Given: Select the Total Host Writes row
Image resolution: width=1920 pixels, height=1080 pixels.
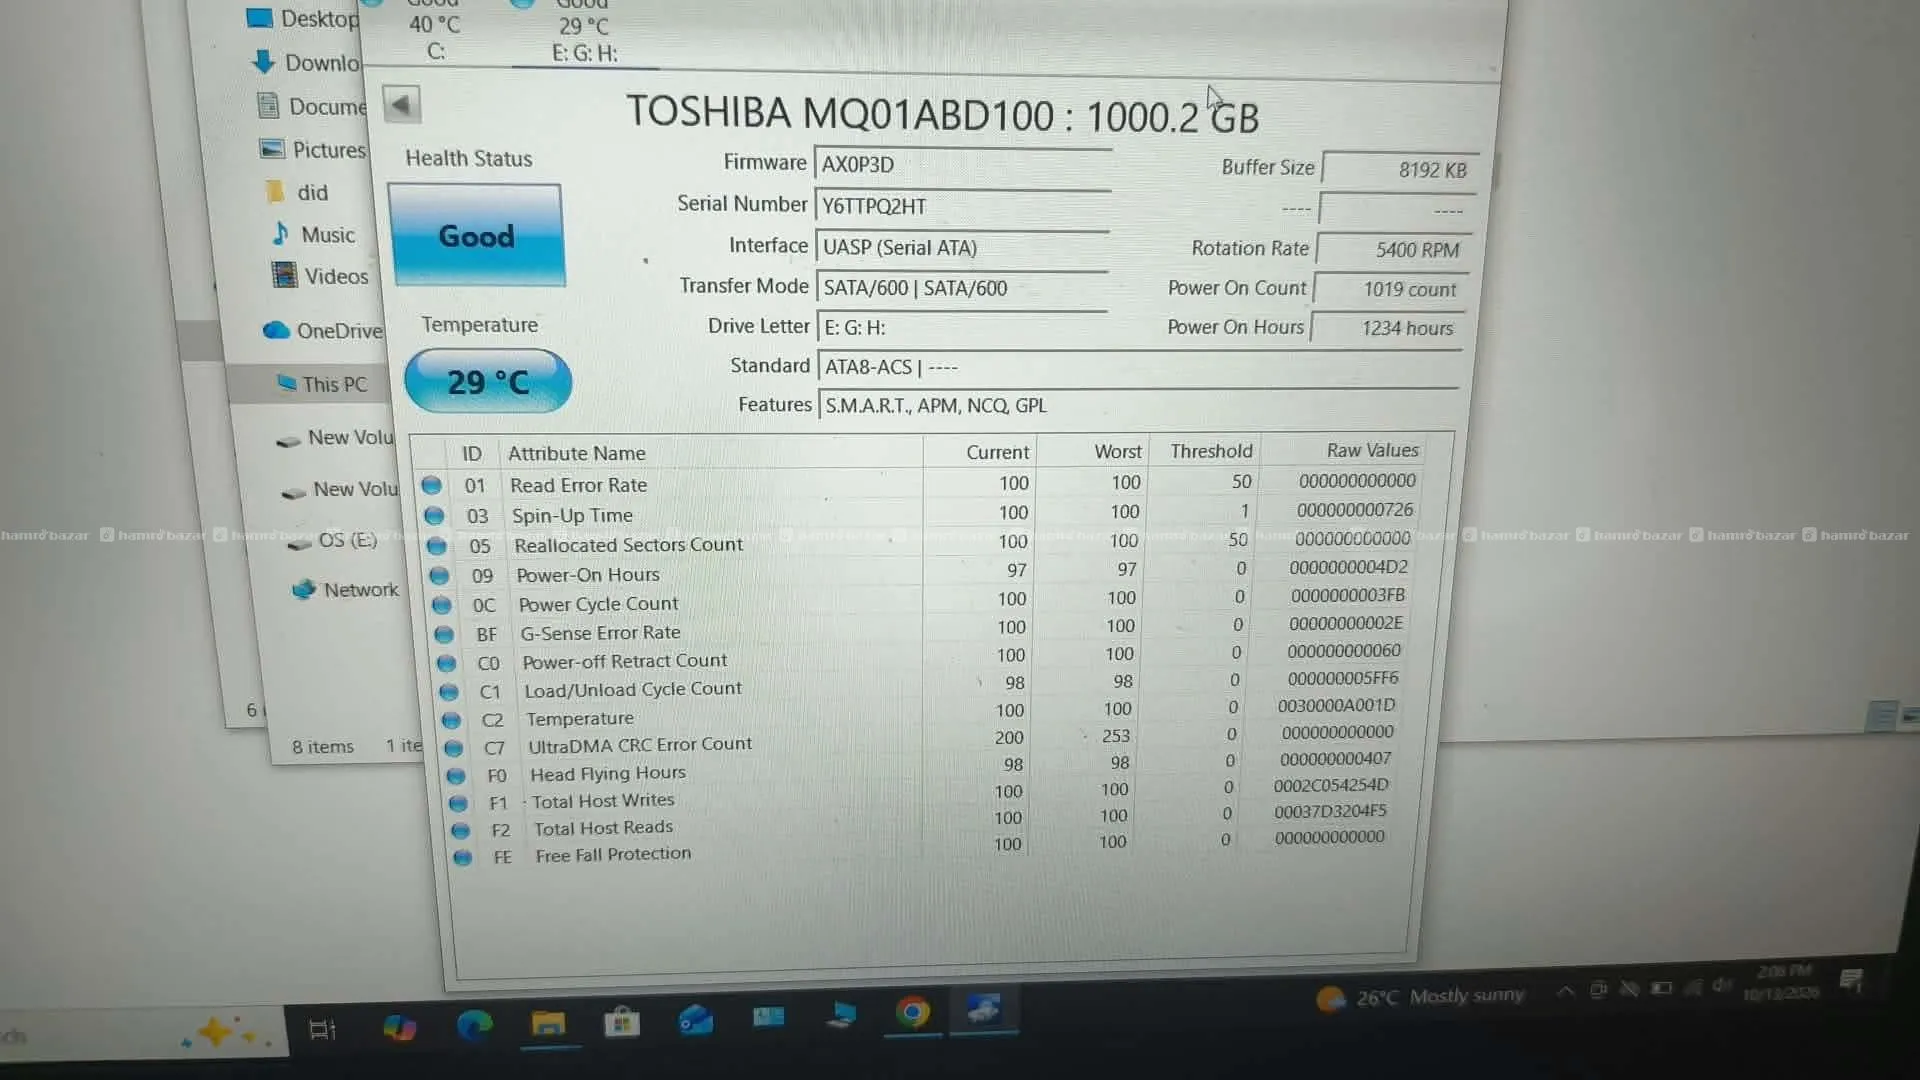Looking at the screenshot, I should coord(925,797).
